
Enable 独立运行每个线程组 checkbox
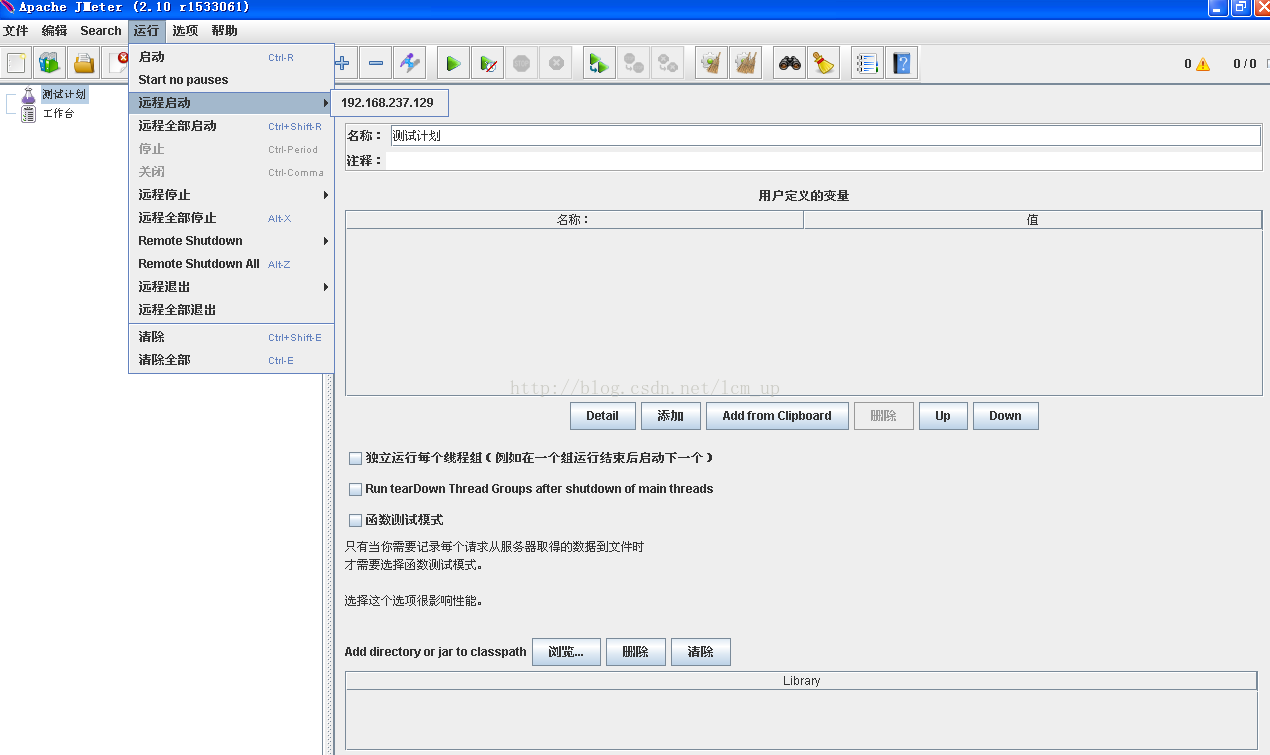point(355,458)
